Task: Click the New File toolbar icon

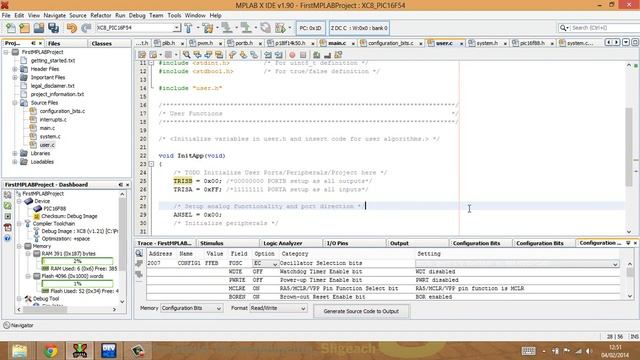Action: point(11,28)
